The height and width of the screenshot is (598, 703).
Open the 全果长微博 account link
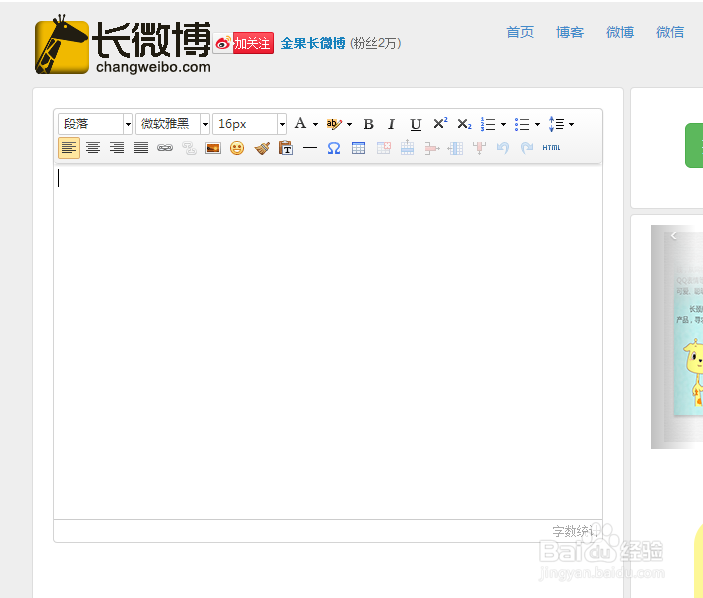(x=313, y=43)
